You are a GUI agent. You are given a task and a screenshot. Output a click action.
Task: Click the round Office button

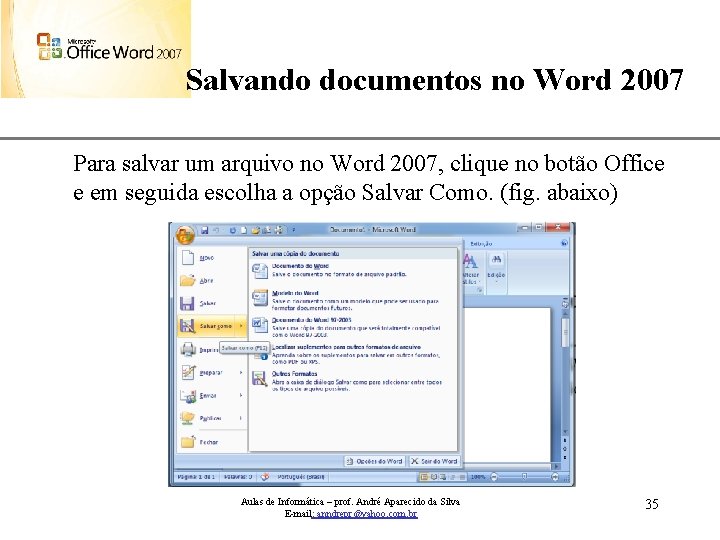(x=185, y=235)
